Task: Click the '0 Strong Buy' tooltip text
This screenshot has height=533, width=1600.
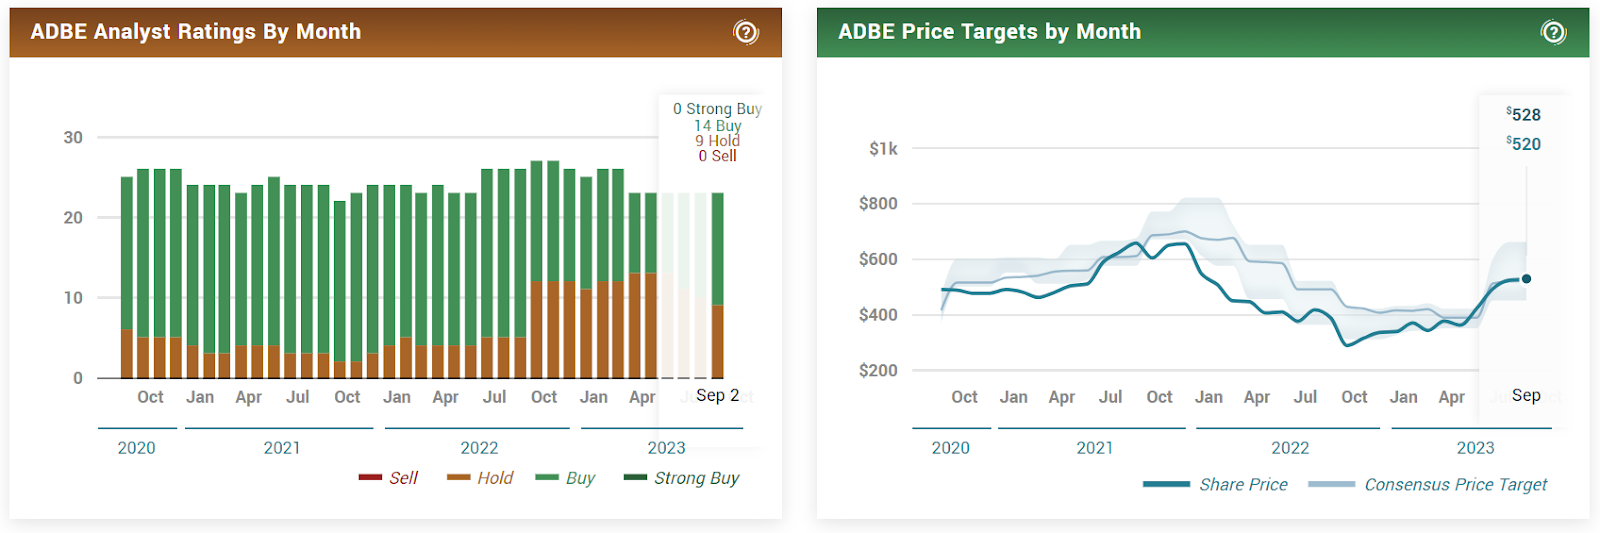Action: tap(717, 109)
